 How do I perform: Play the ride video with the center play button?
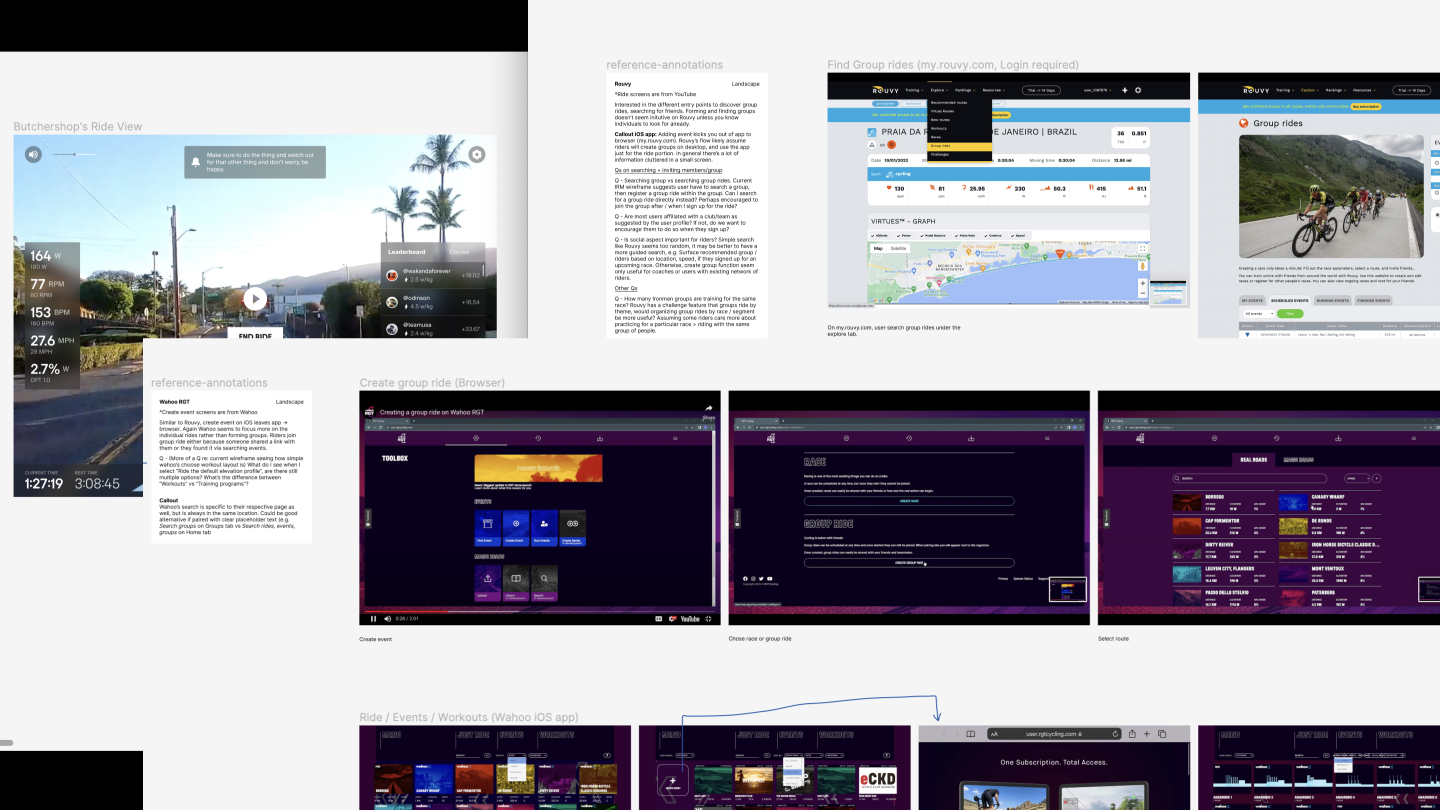[x=255, y=298]
